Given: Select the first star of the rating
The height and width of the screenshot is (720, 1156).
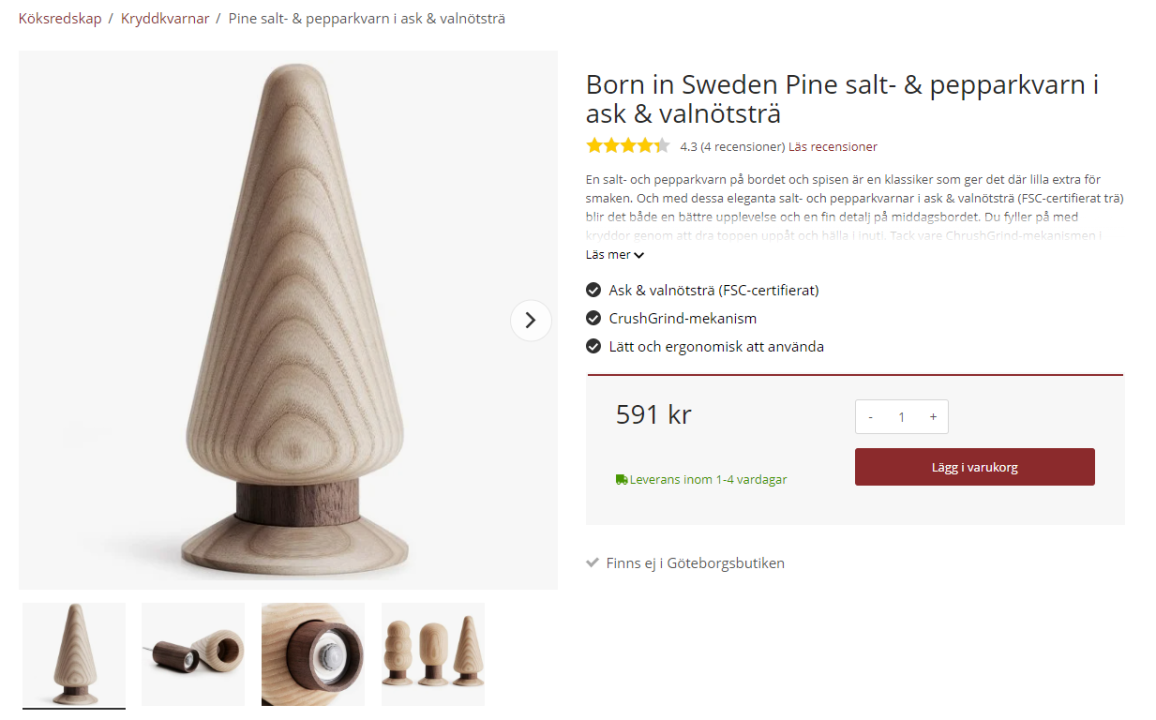Looking at the screenshot, I should pyautogui.click(x=593, y=146).
